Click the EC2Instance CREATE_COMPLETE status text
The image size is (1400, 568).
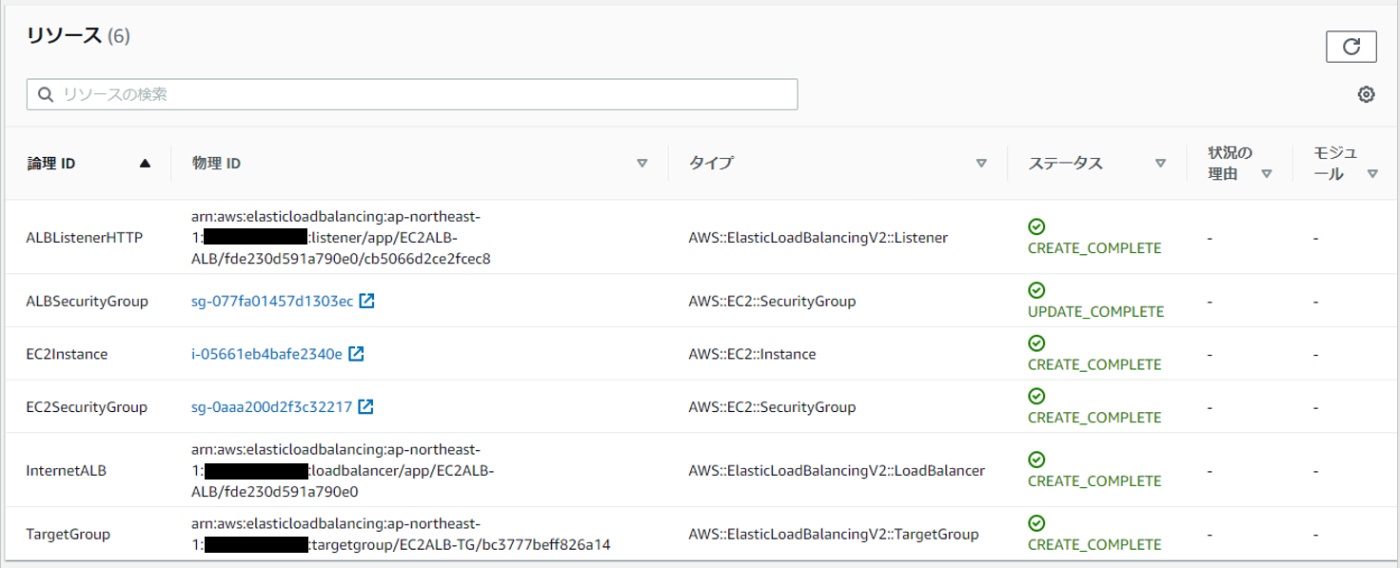pos(1095,364)
